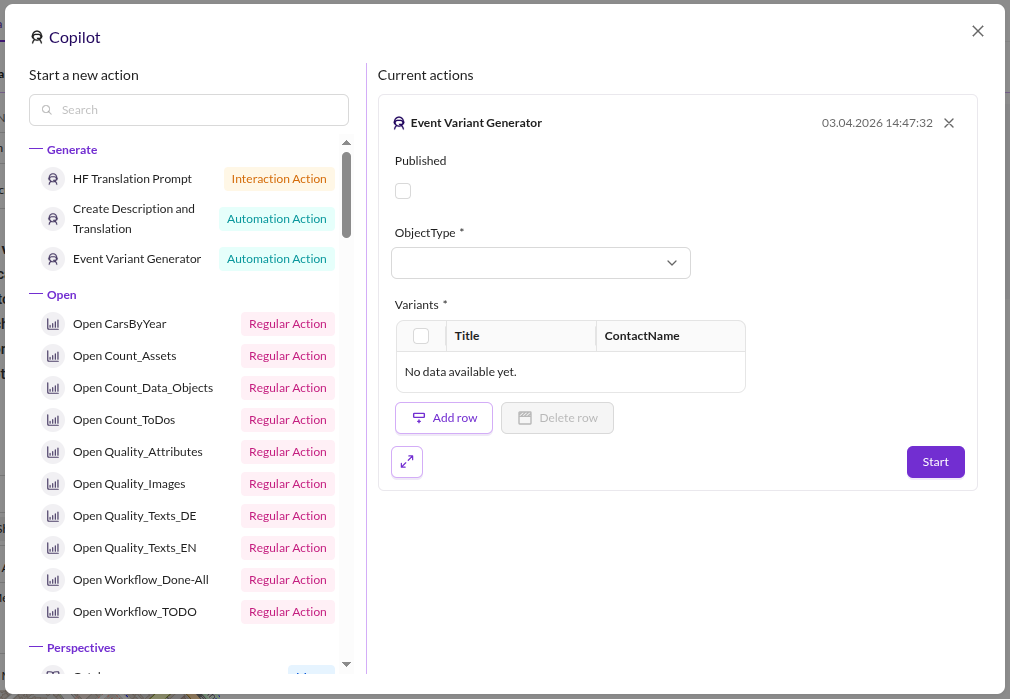The width and height of the screenshot is (1010, 699).
Task: Remove the Event Variant Generator current action
Action: [x=949, y=123]
